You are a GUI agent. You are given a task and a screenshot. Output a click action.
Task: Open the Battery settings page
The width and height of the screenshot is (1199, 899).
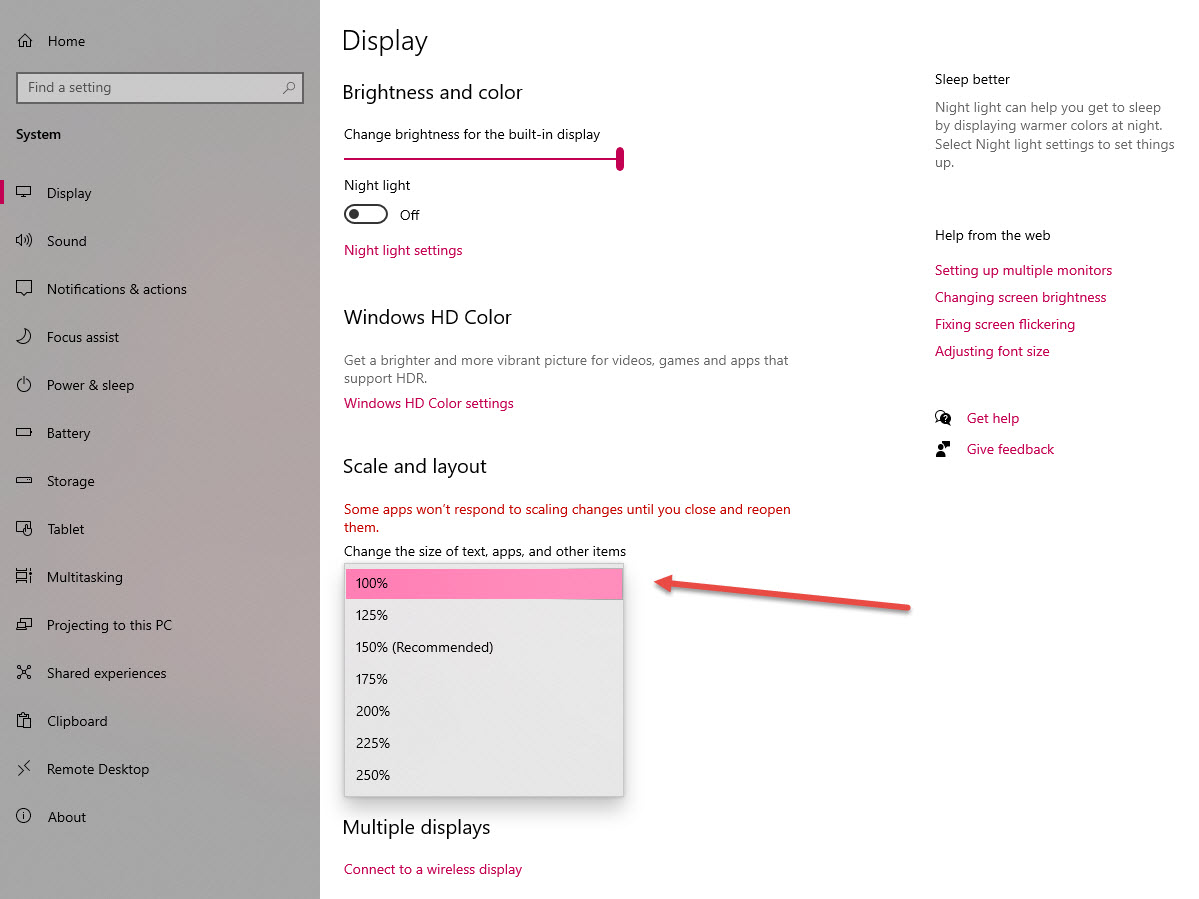[x=160, y=433]
